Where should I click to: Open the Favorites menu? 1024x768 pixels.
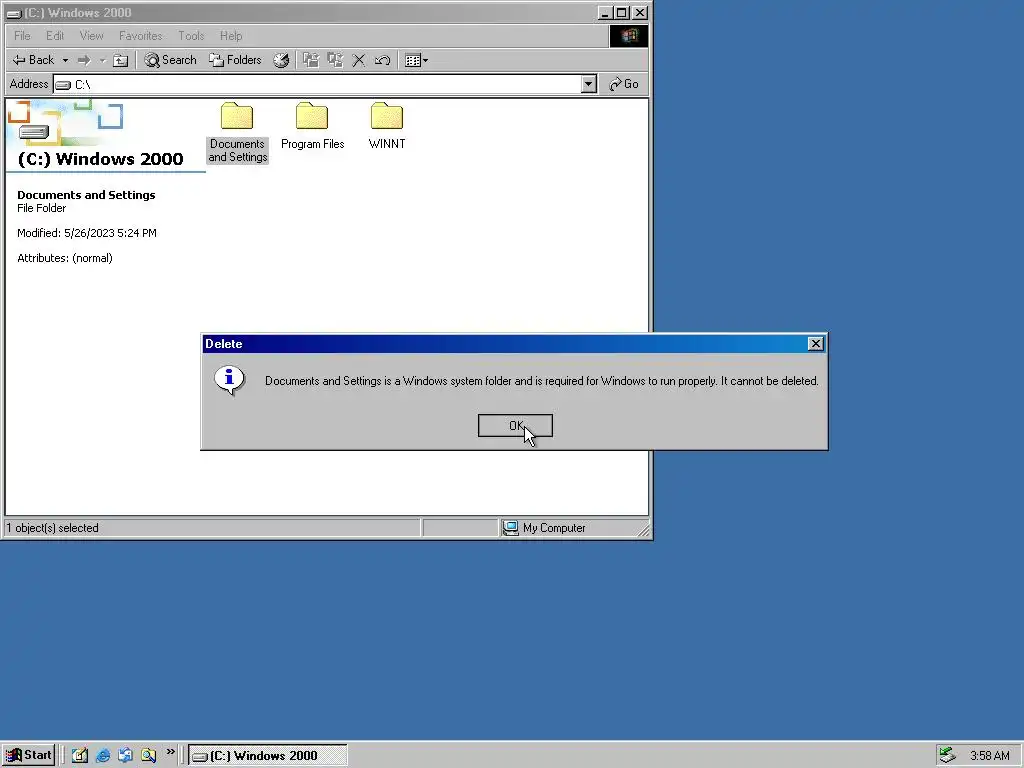140,36
